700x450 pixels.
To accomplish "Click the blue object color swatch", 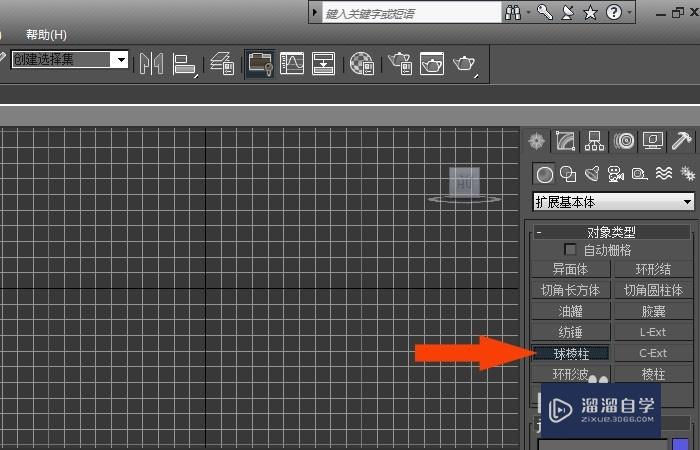I will (x=680, y=445).
